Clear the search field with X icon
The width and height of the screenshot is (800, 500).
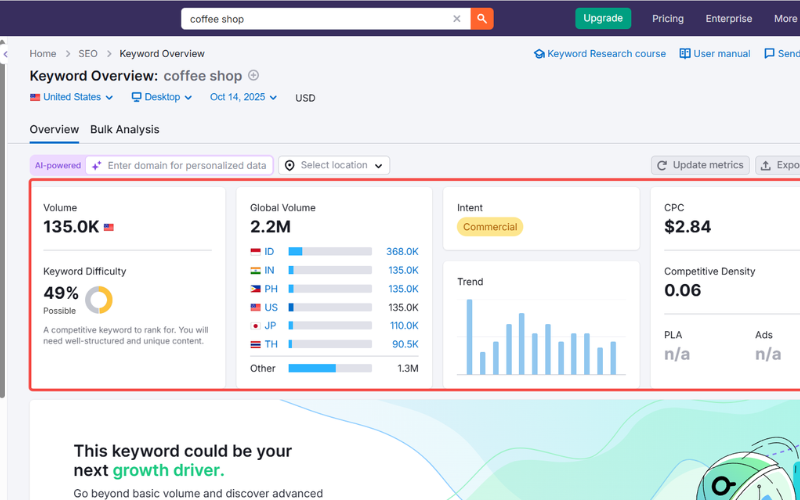tap(457, 18)
